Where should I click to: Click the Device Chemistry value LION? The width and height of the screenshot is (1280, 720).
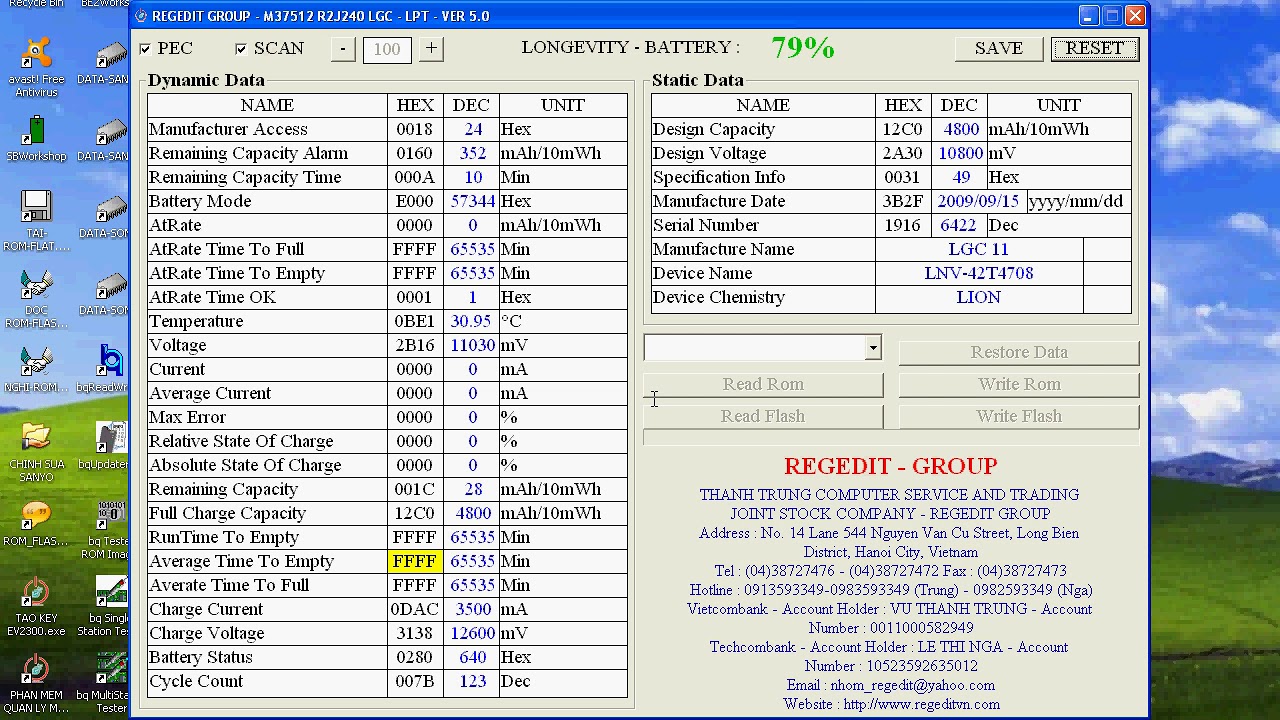(978, 297)
